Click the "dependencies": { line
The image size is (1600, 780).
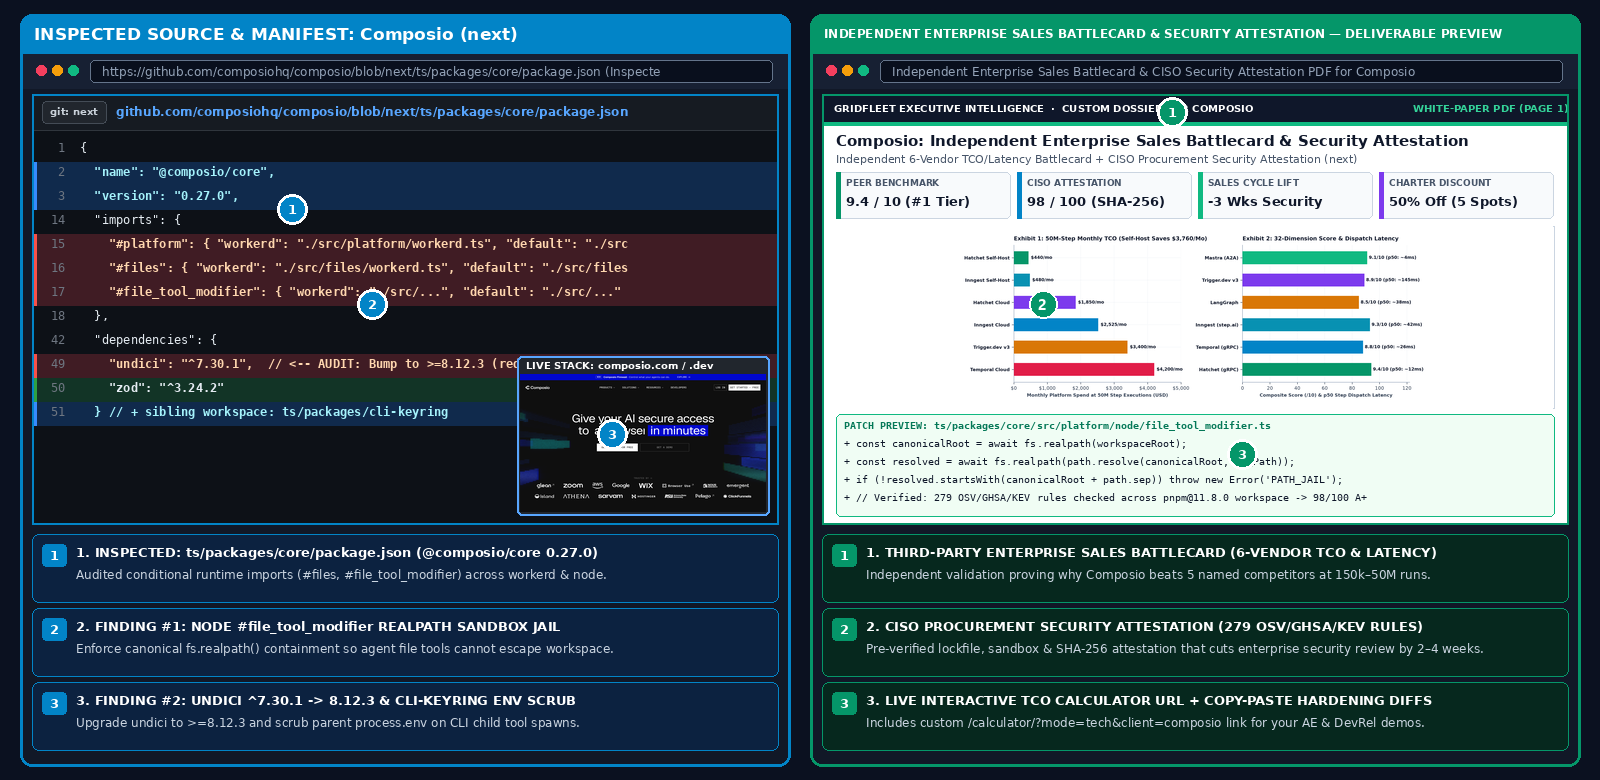pyautogui.click(x=406, y=340)
